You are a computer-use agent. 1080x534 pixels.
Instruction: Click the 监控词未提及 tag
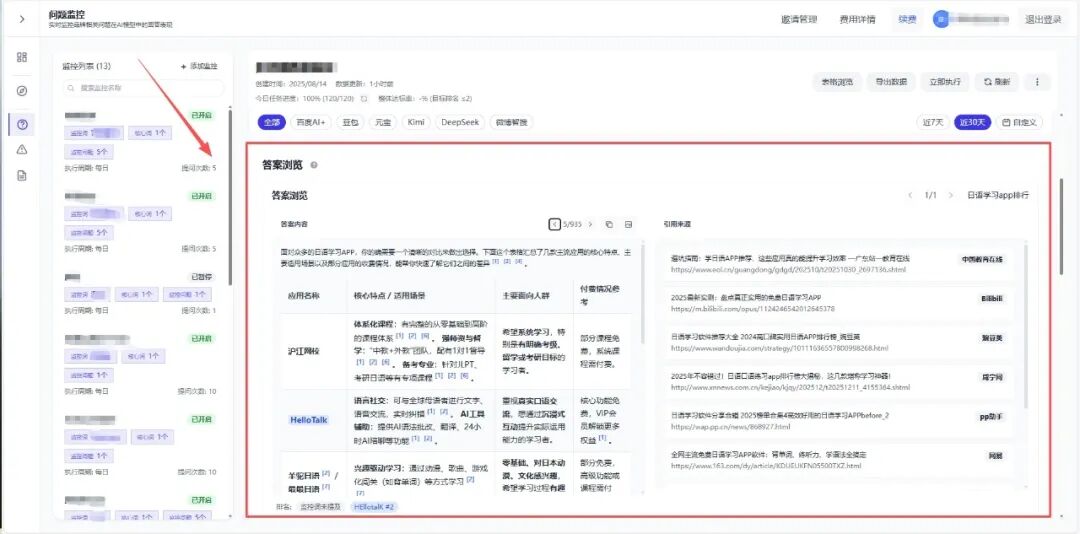[x=320, y=506]
